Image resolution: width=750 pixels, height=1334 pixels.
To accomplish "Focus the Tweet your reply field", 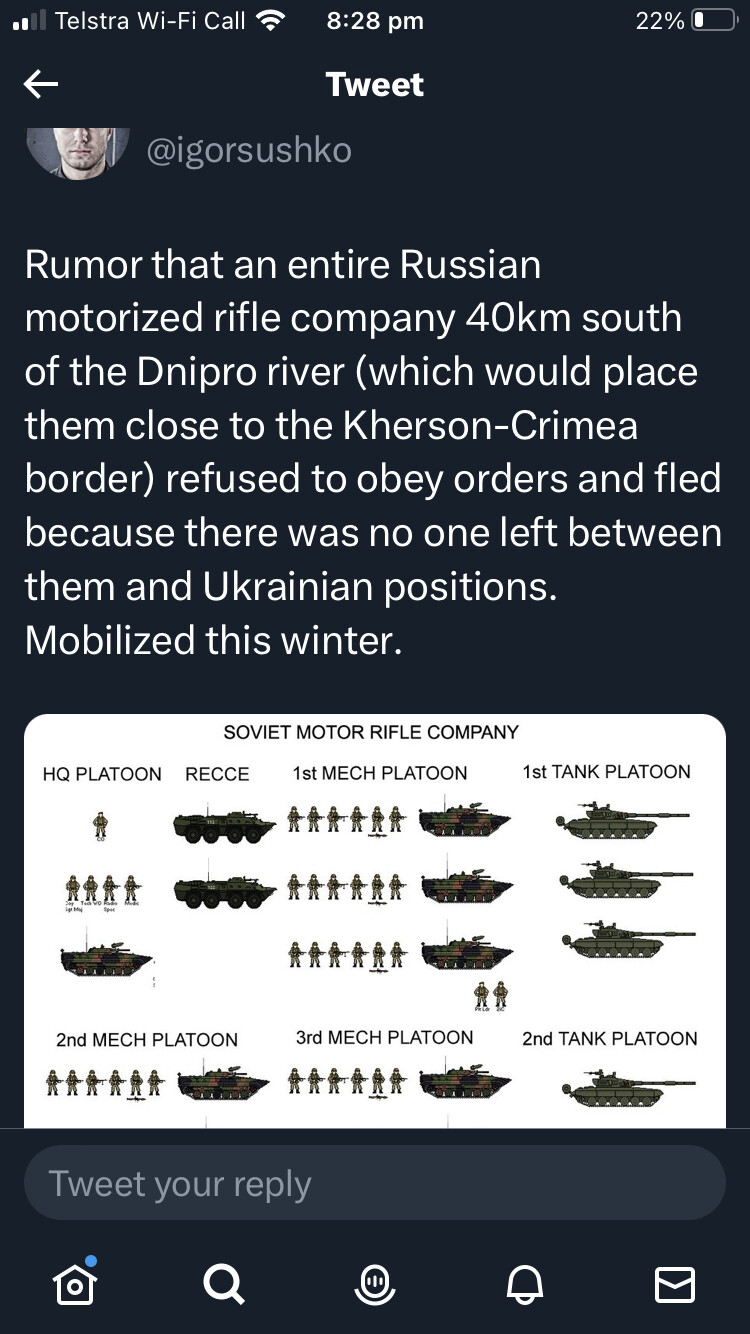I will pyautogui.click(x=375, y=1182).
